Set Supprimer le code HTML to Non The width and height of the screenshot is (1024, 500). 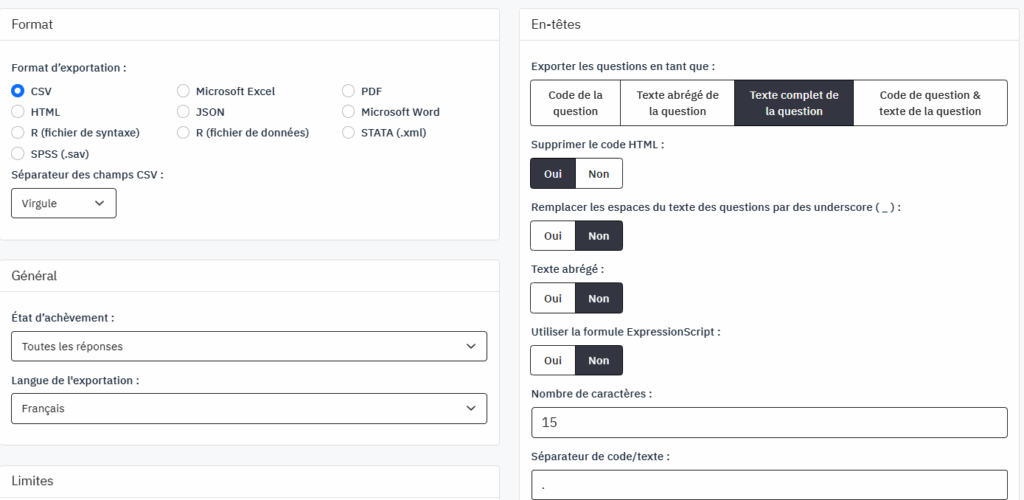click(599, 173)
